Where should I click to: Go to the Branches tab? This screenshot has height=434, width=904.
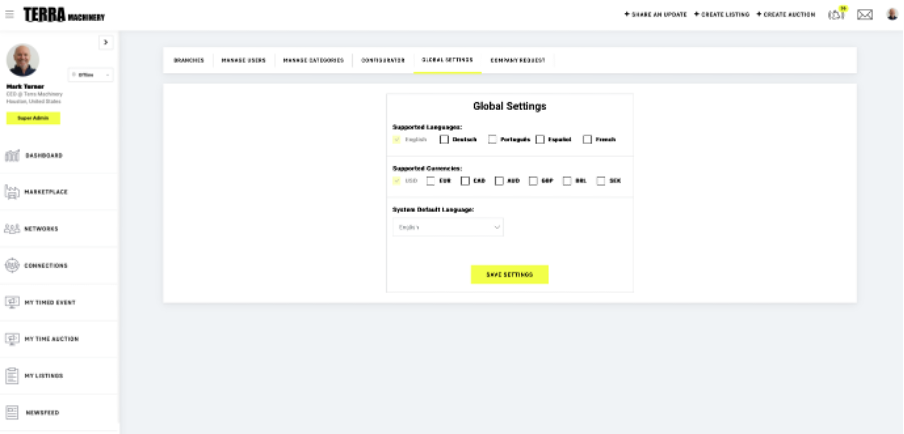(189, 60)
